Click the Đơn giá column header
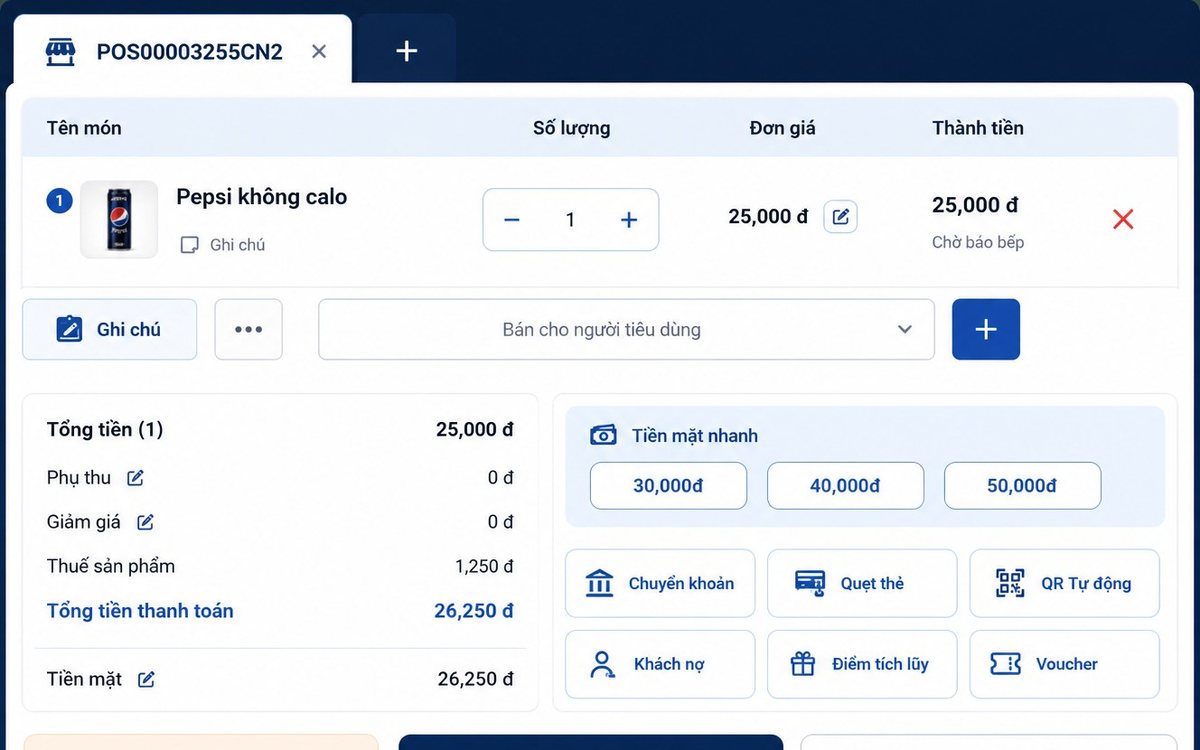 782,128
